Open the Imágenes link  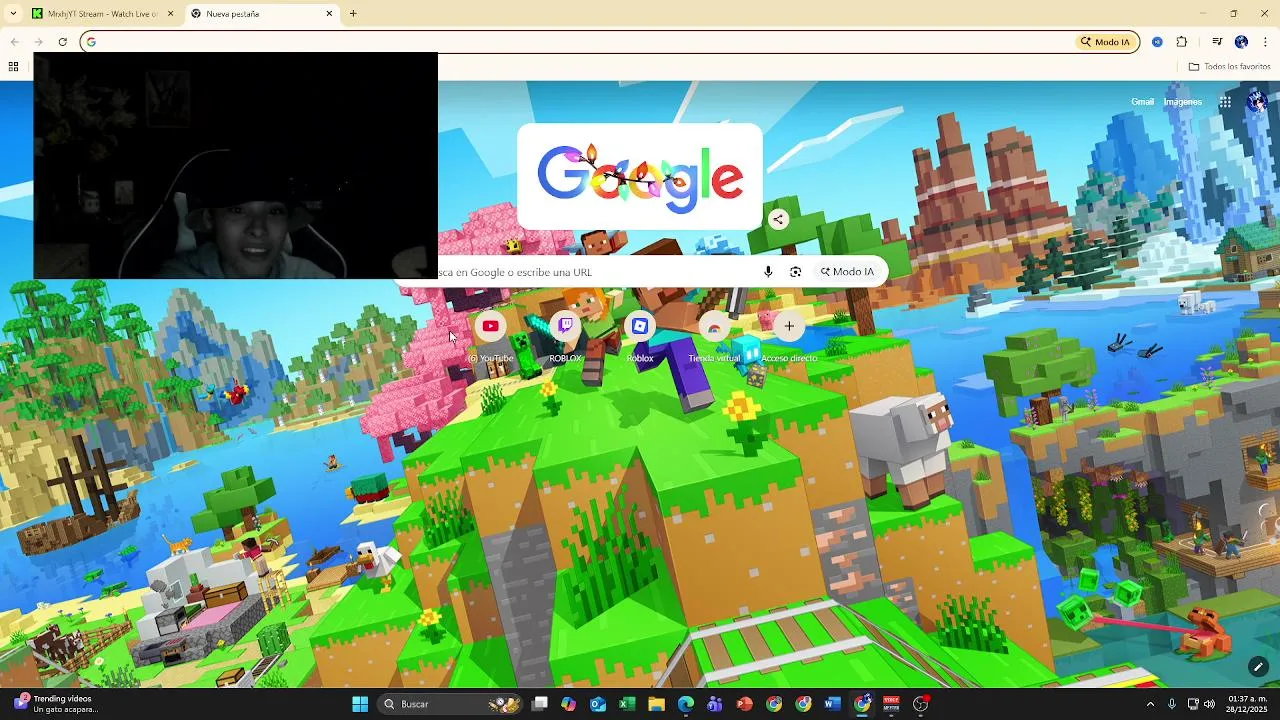click(x=1182, y=102)
